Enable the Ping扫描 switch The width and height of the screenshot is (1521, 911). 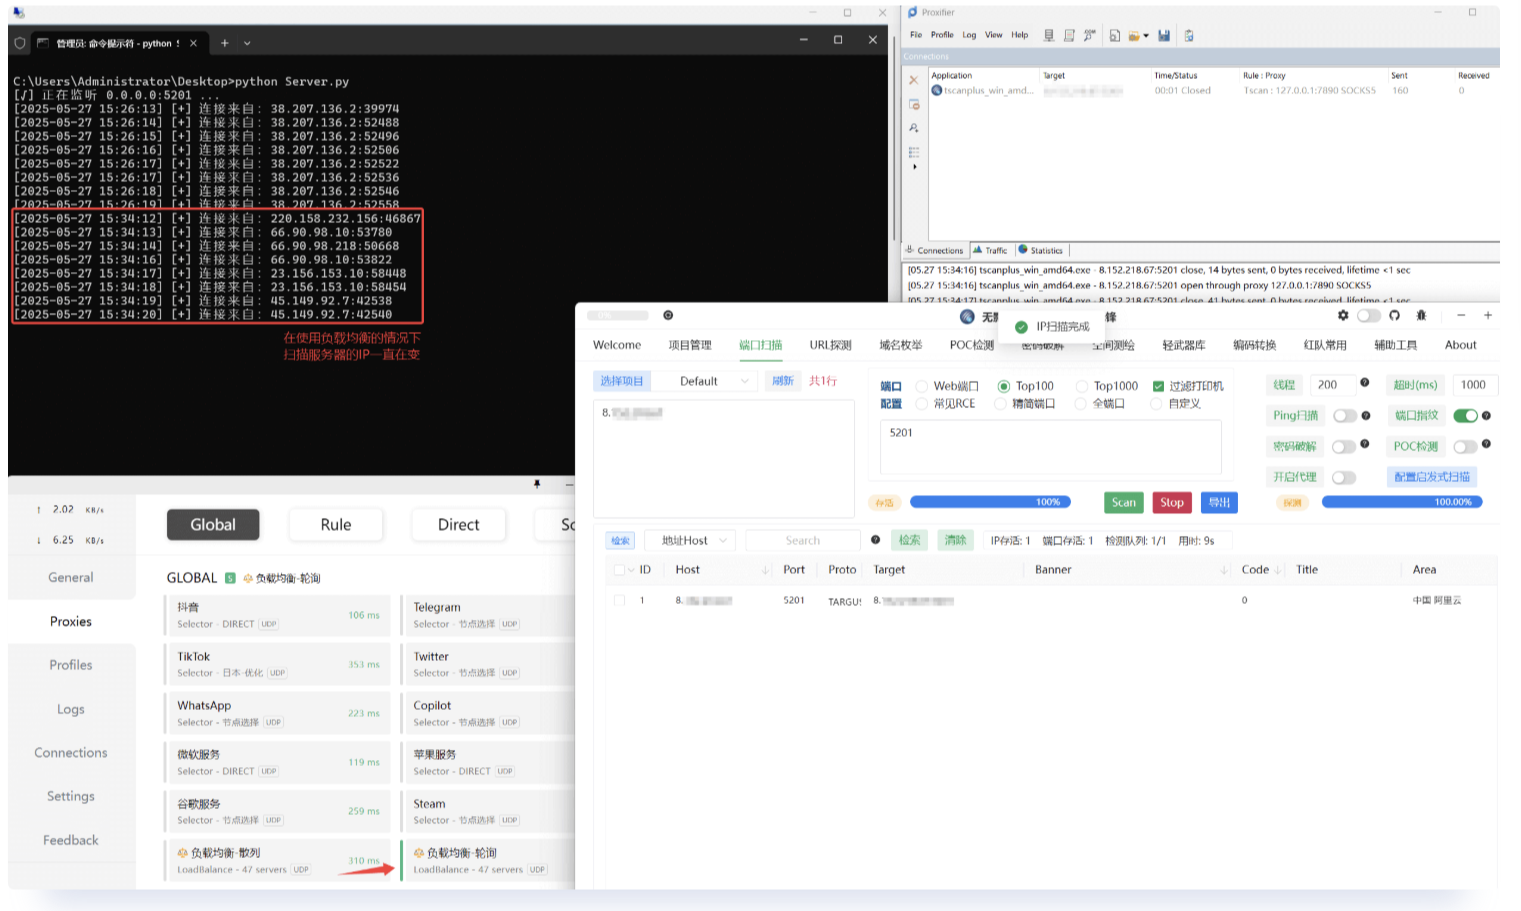click(1345, 416)
